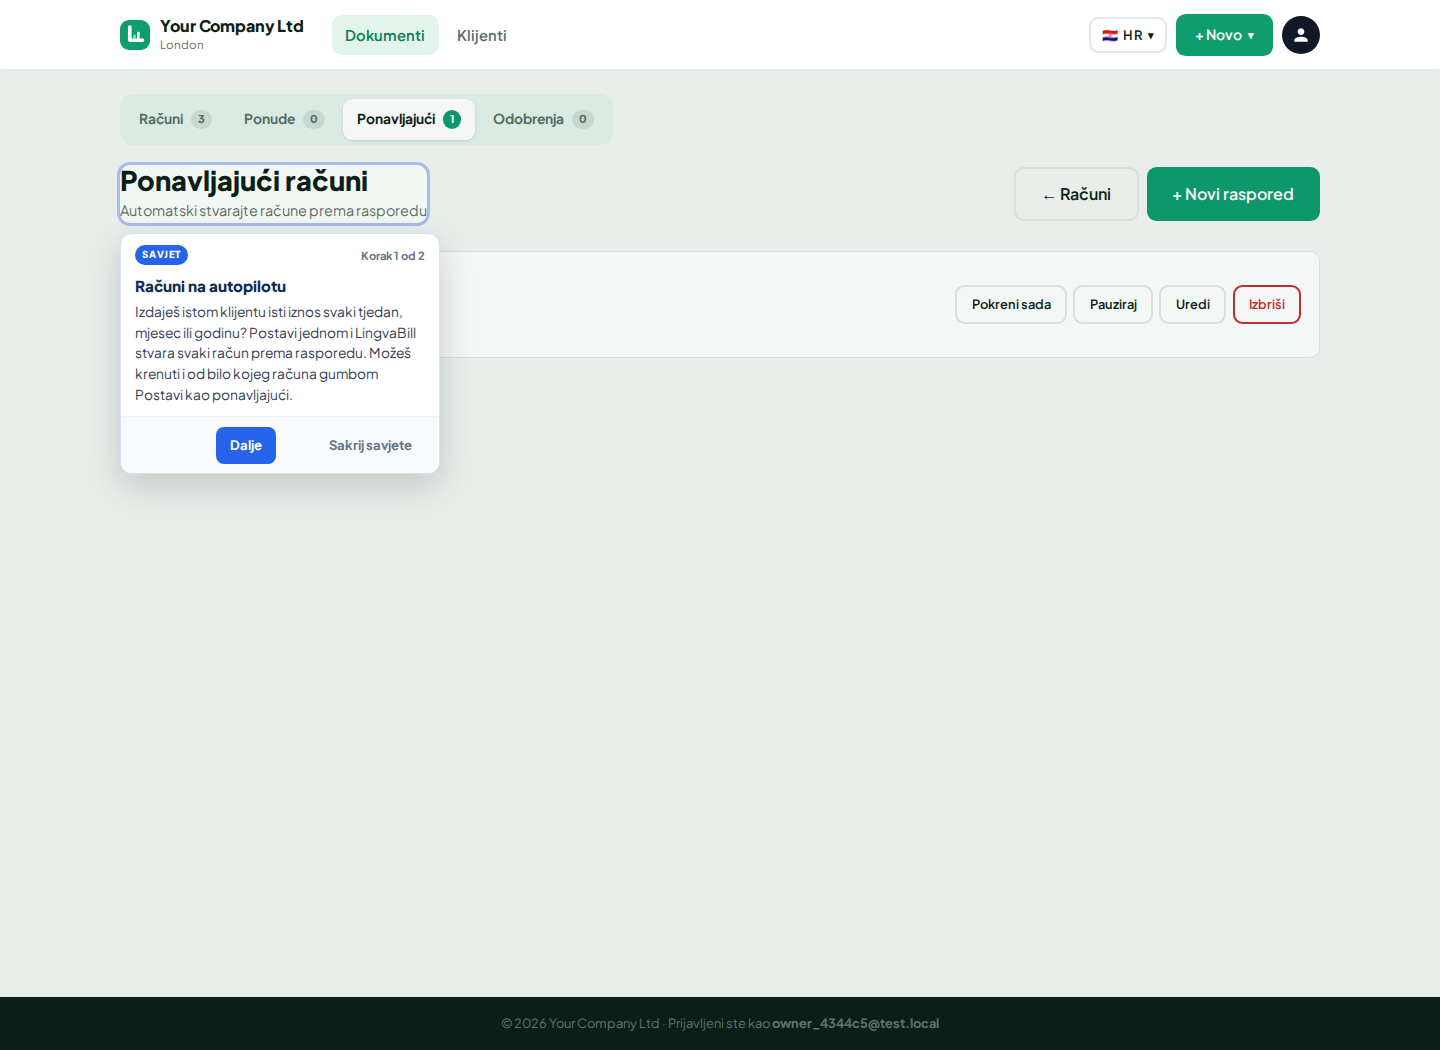The height and width of the screenshot is (1050, 1440).
Task: Click the 'Your Company Ltd' company name
Action: coord(232,26)
